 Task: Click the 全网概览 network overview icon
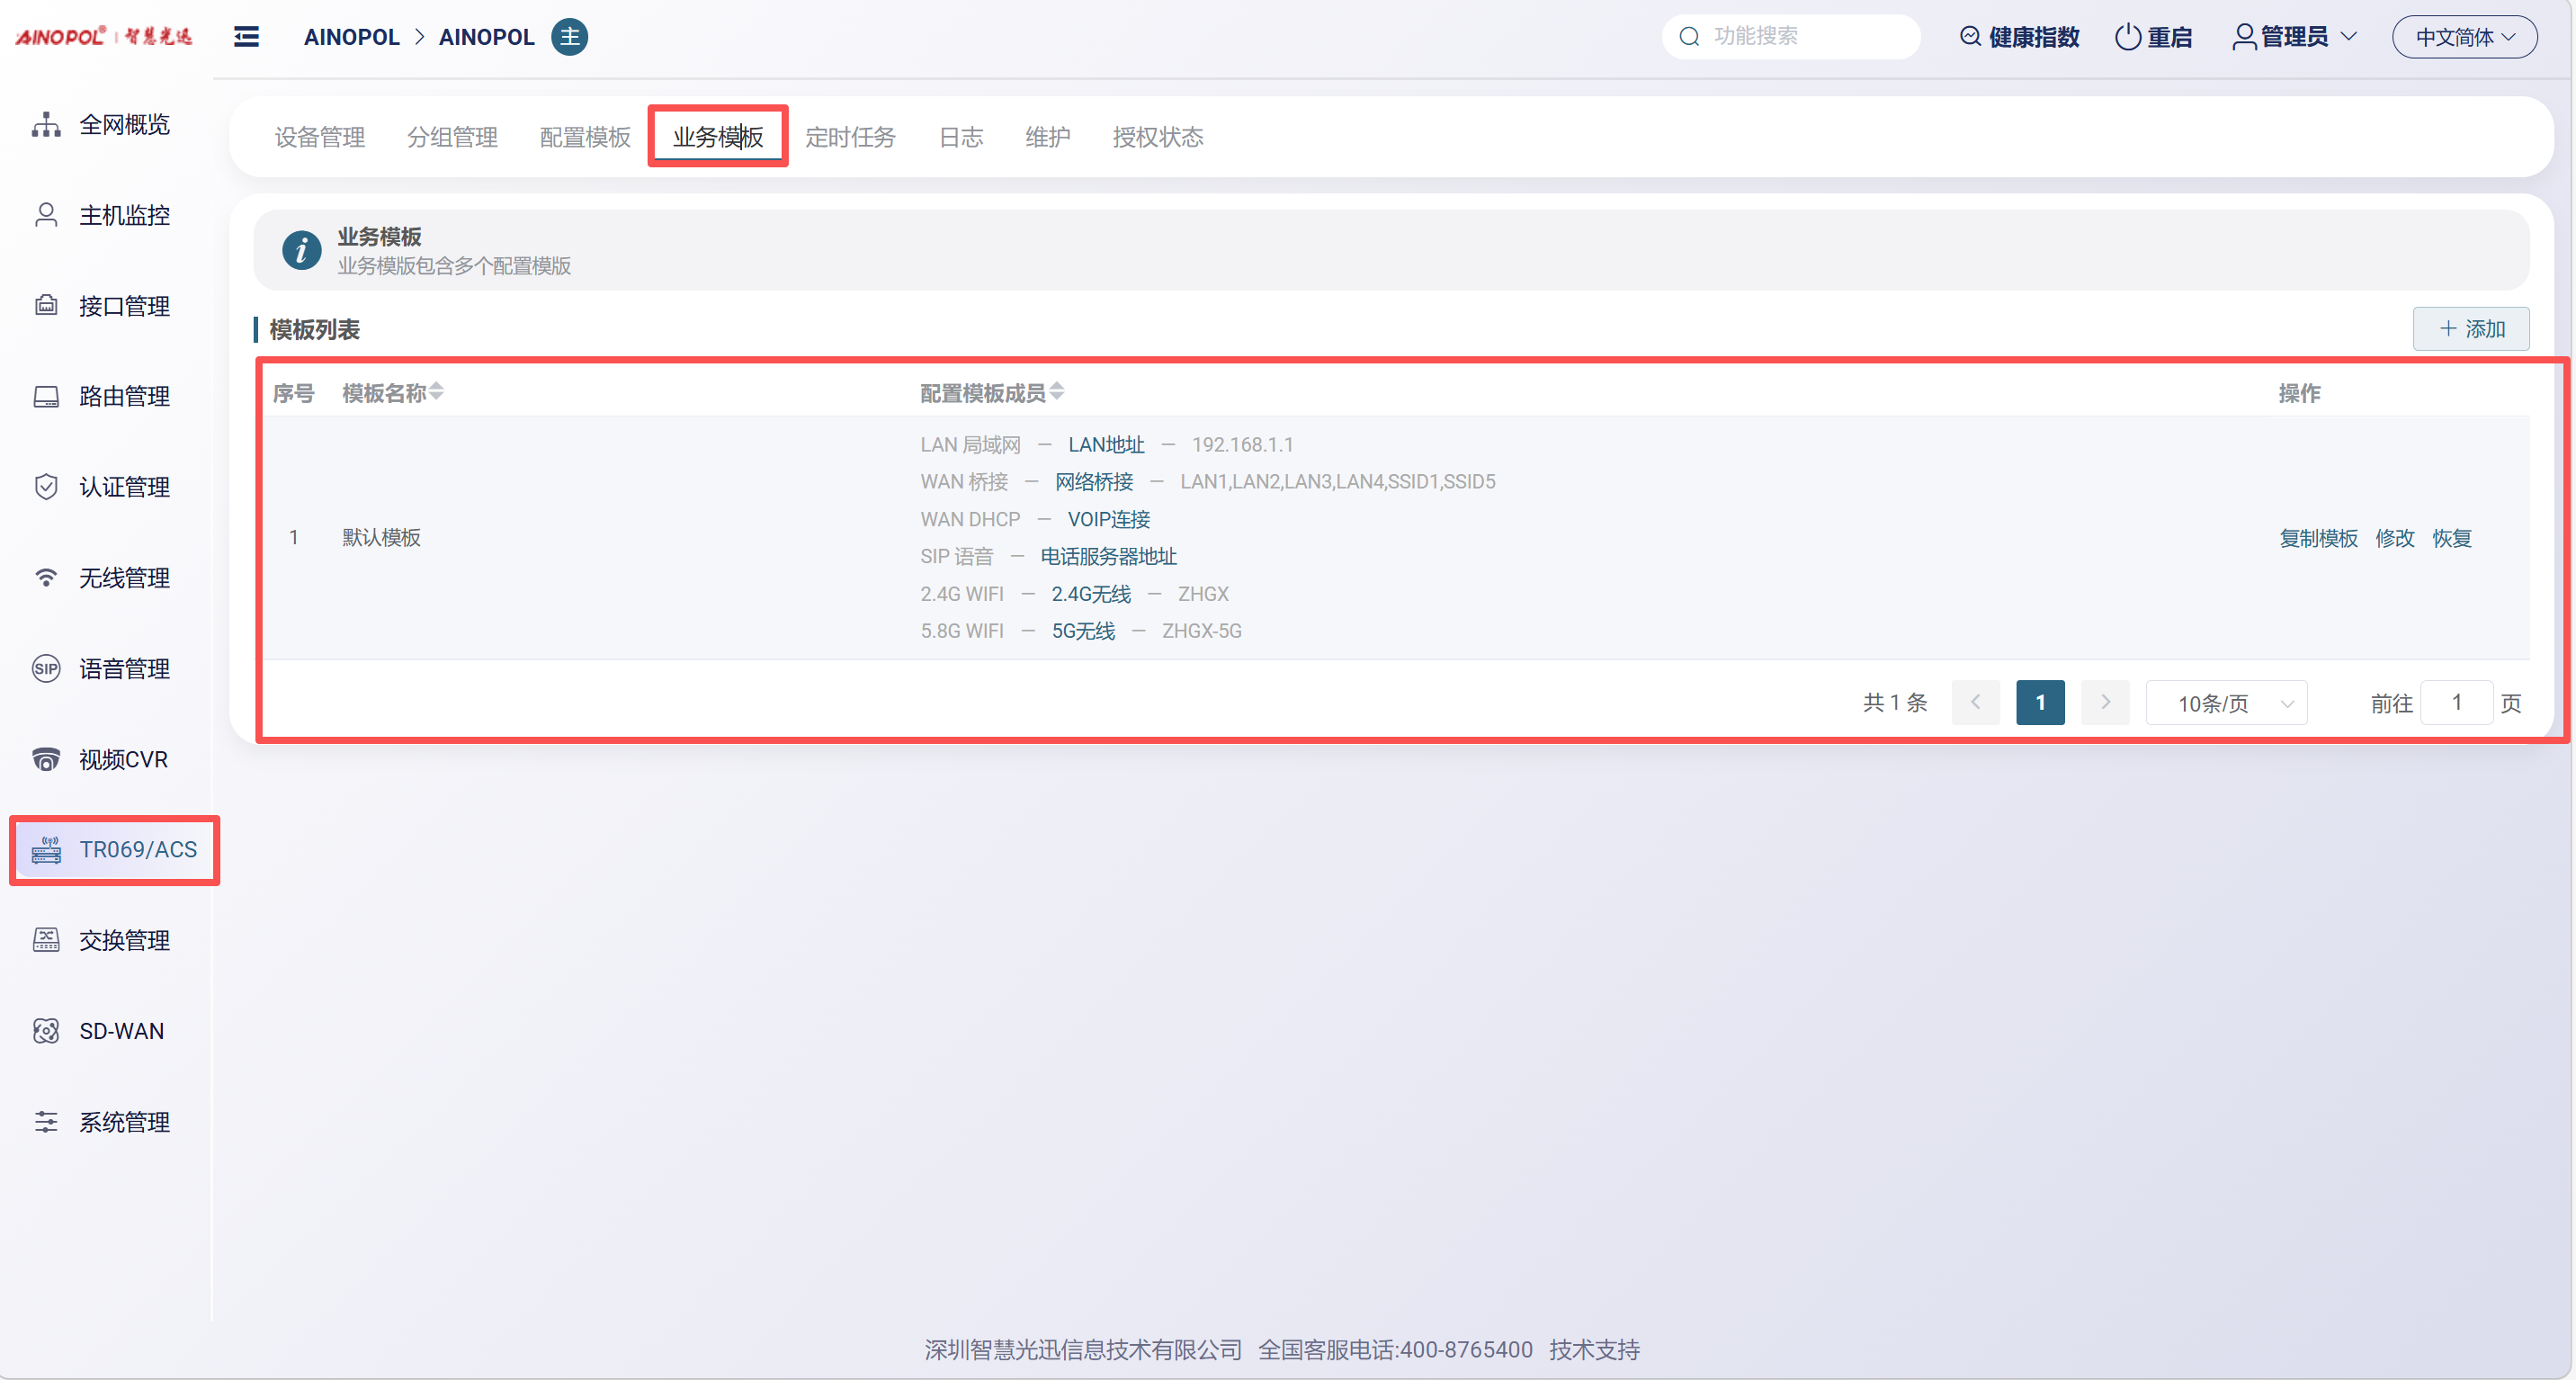coord(46,125)
